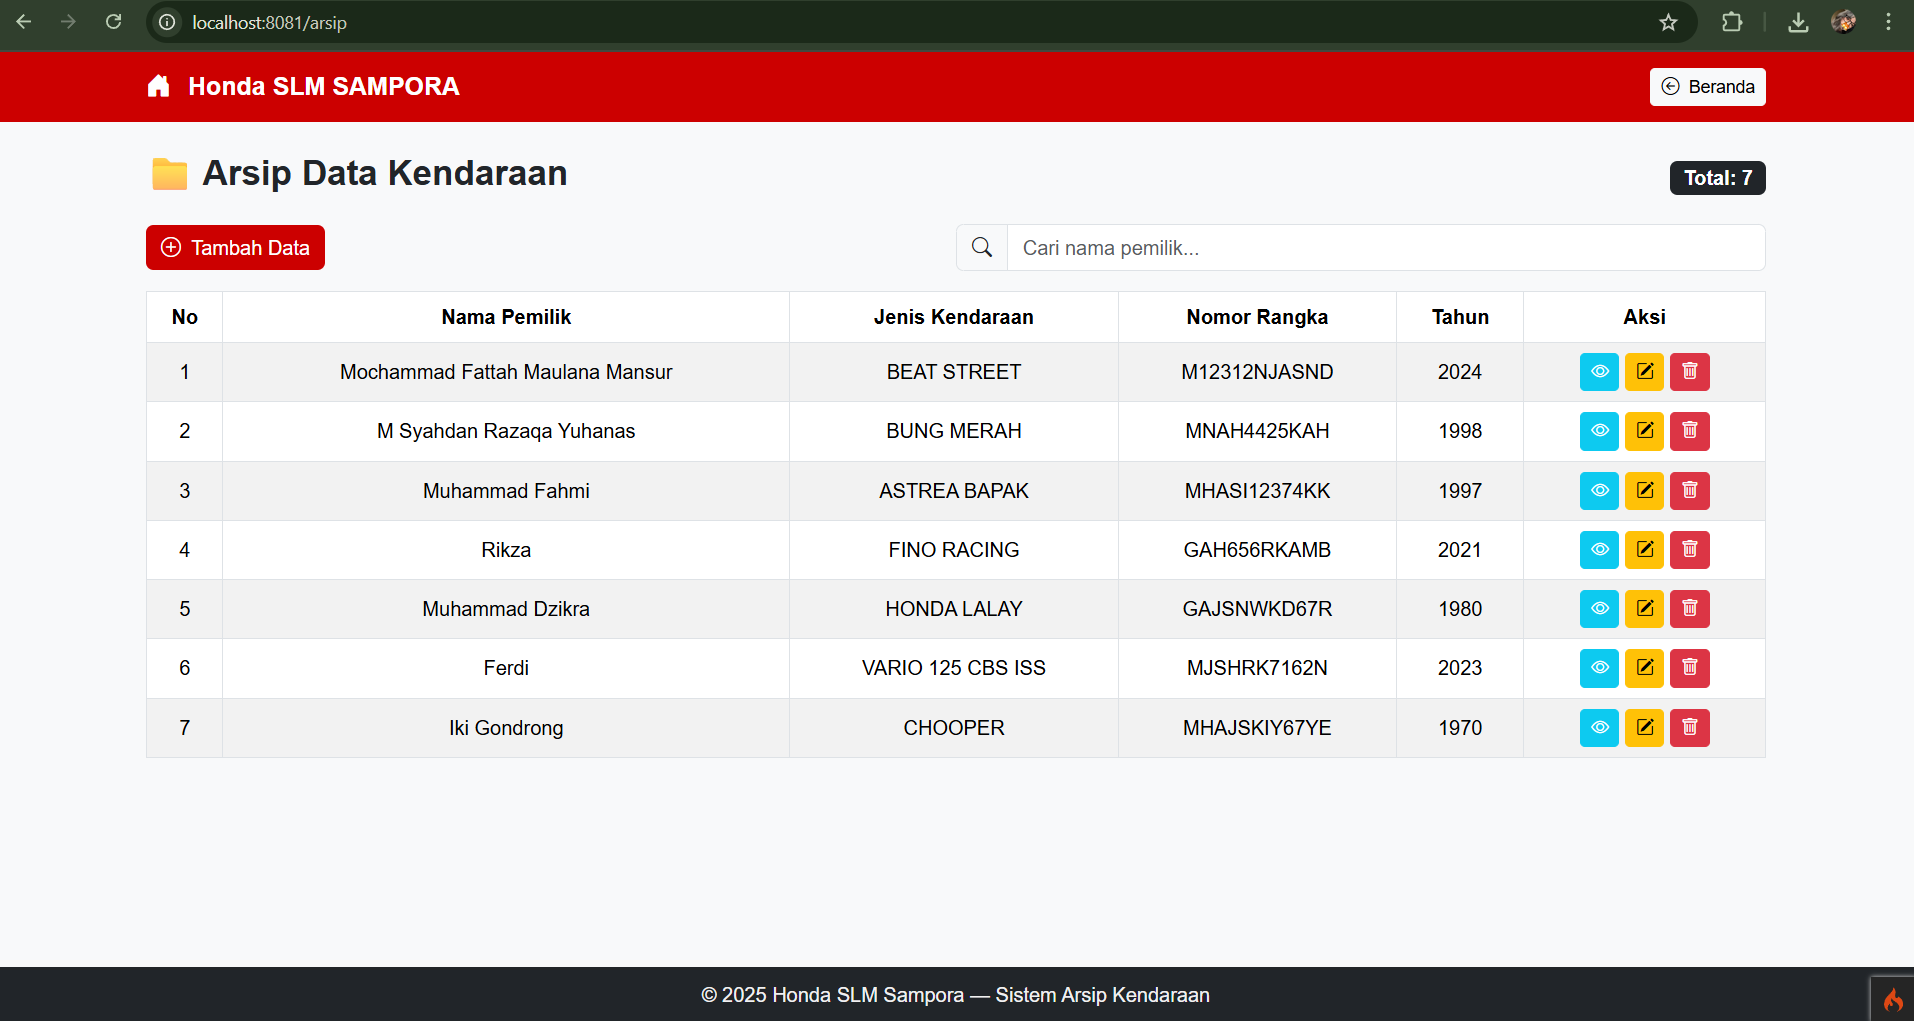Edit Iki Gondrong's record
The height and width of the screenshot is (1021, 1914).
[x=1644, y=728]
